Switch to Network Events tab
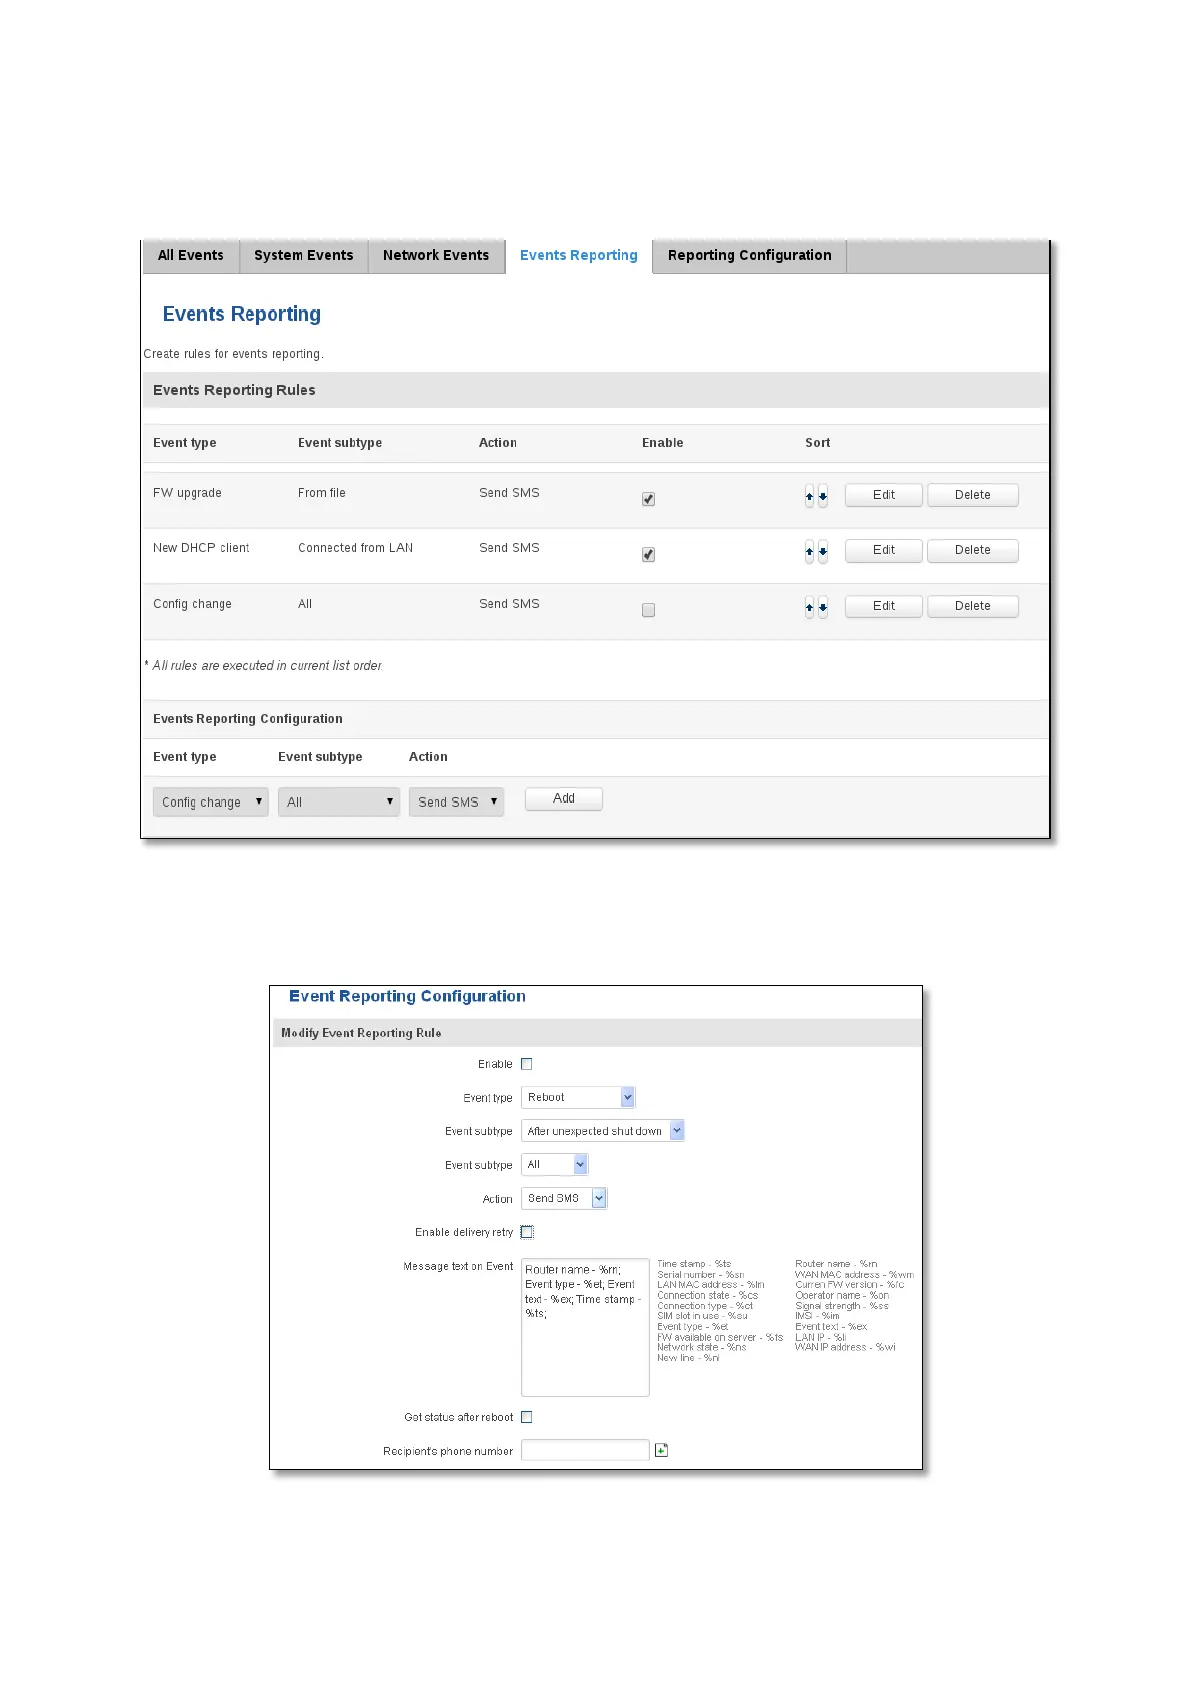The width and height of the screenshot is (1191, 1684). click(x=436, y=256)
